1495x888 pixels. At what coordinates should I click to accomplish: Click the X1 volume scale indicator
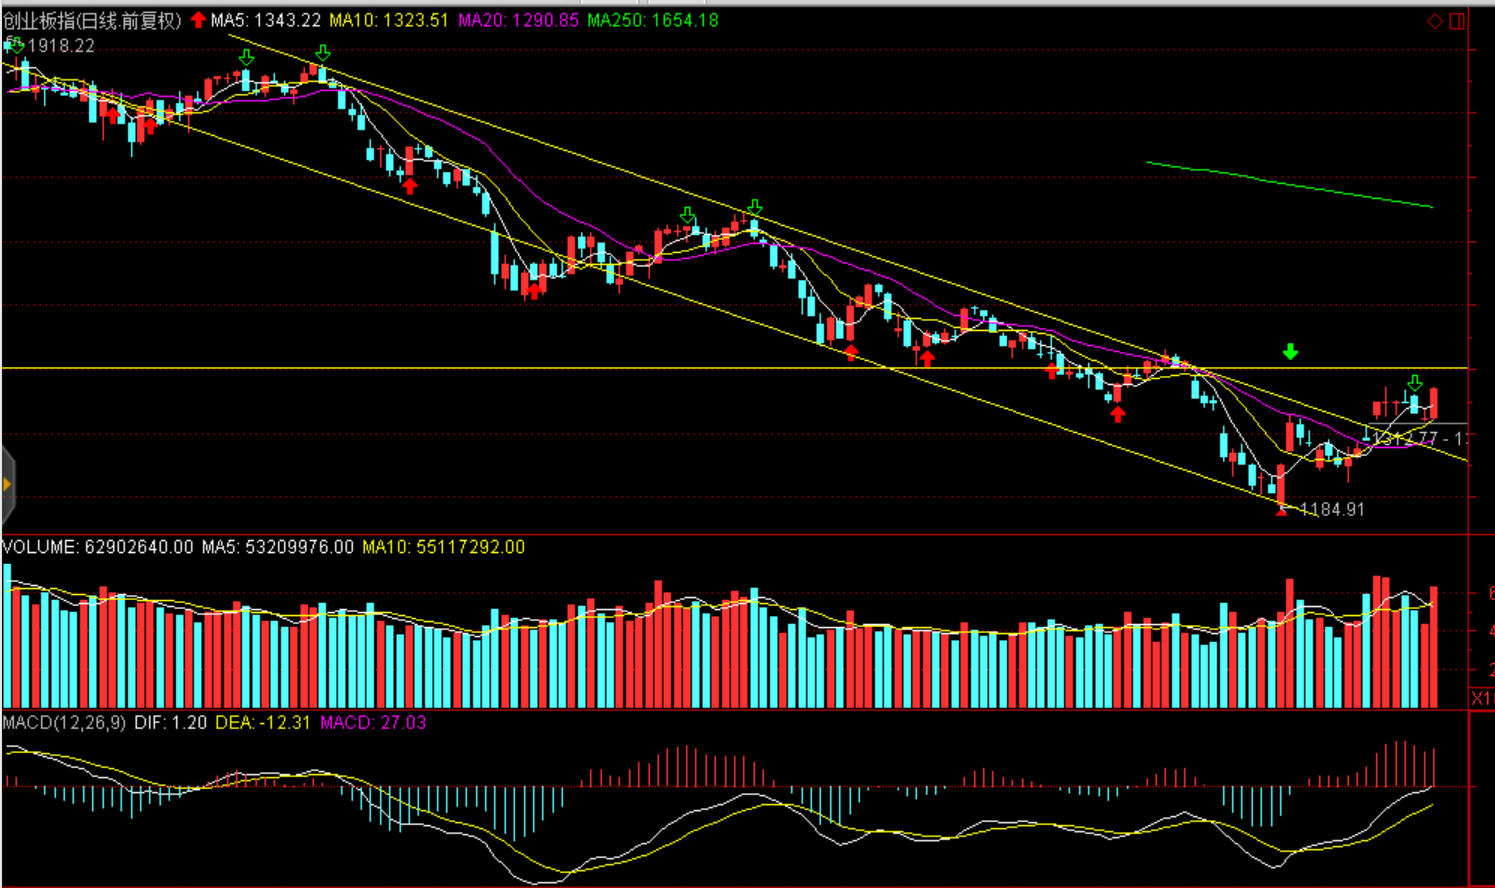[1481, 698]
